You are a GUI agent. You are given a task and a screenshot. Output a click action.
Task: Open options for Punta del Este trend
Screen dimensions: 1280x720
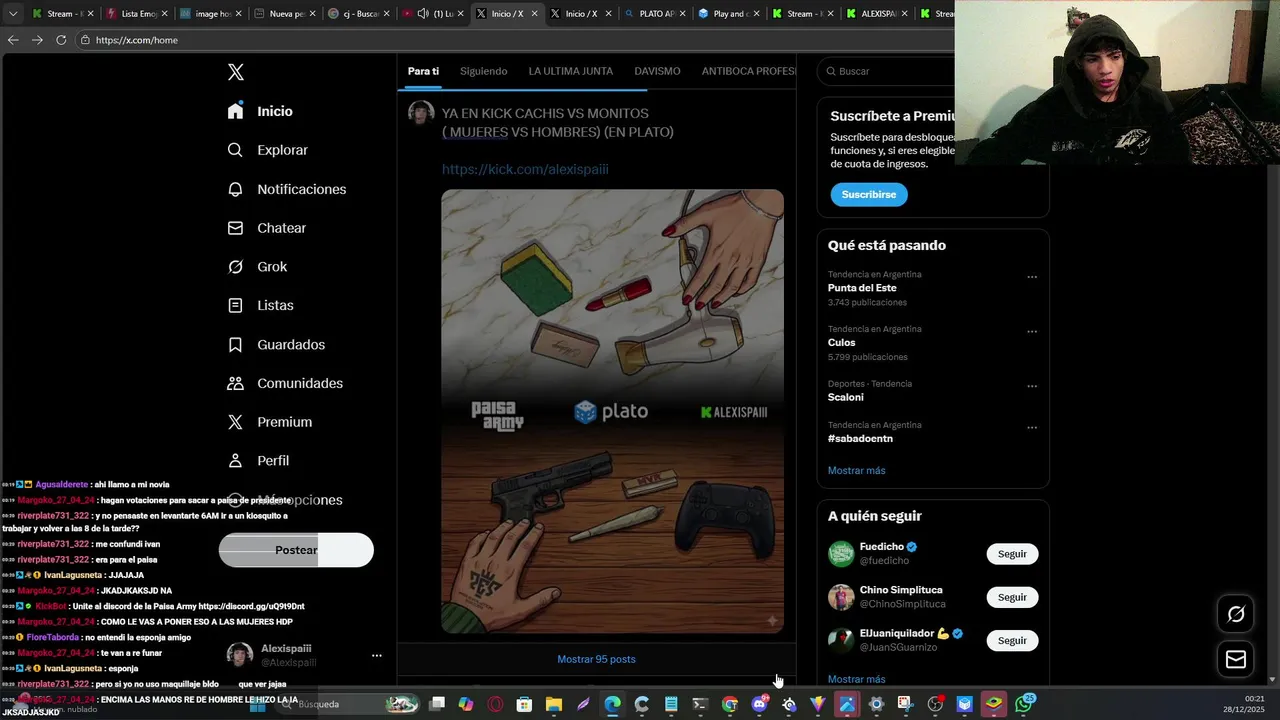pyautogui.click(x=1032, y=277)
